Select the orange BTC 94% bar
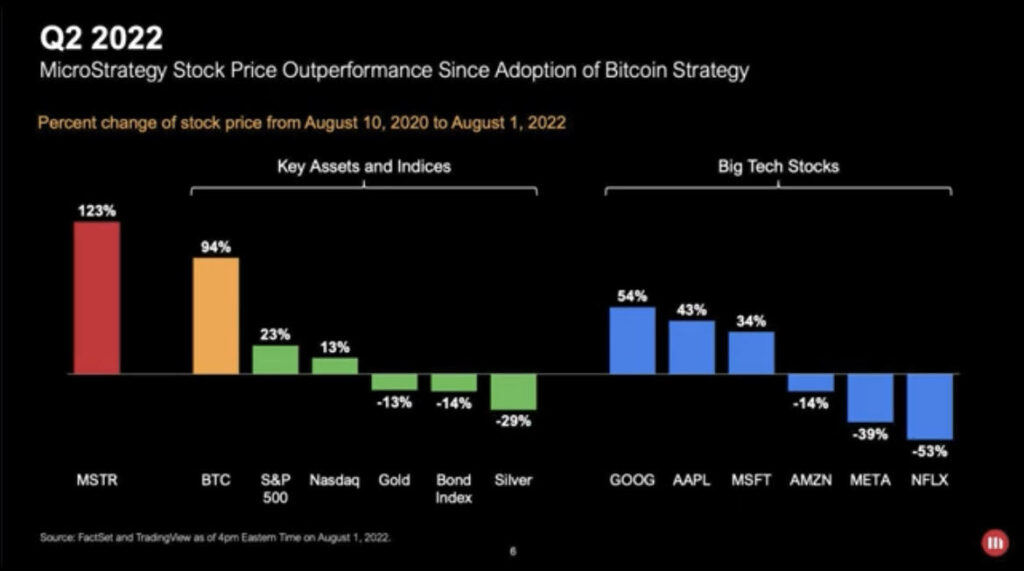Viewport: 1024px width, 571px height. [216, 316]
